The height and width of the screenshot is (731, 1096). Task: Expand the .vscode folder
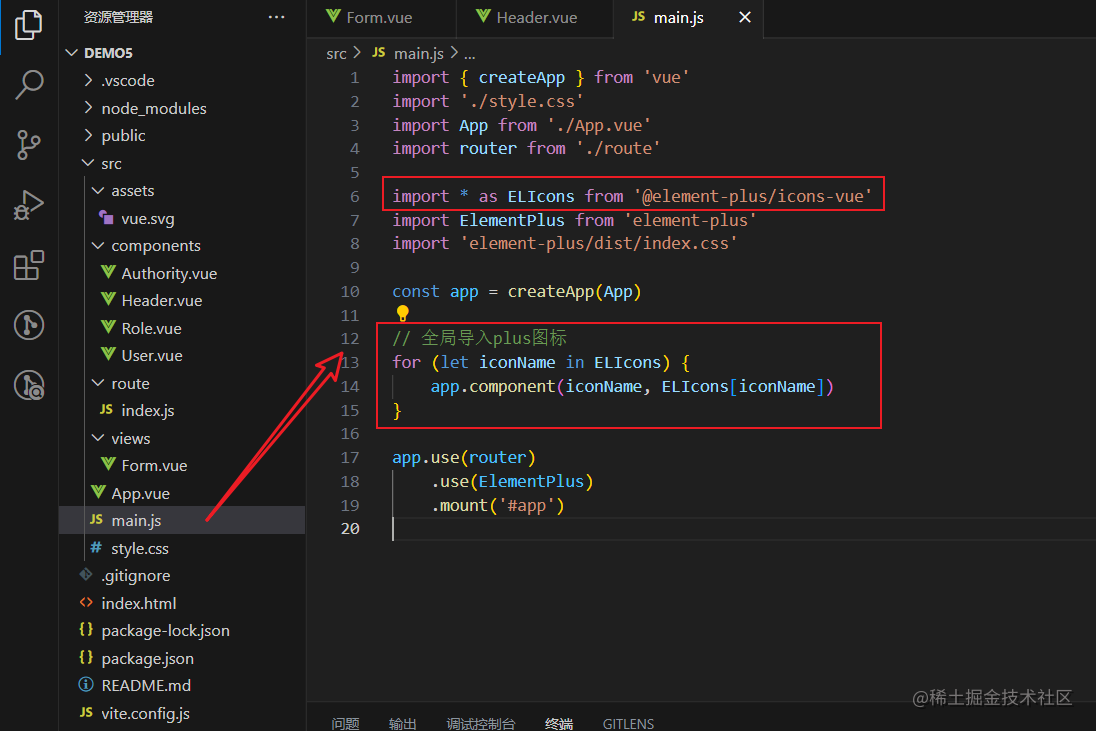pos(88,80)
